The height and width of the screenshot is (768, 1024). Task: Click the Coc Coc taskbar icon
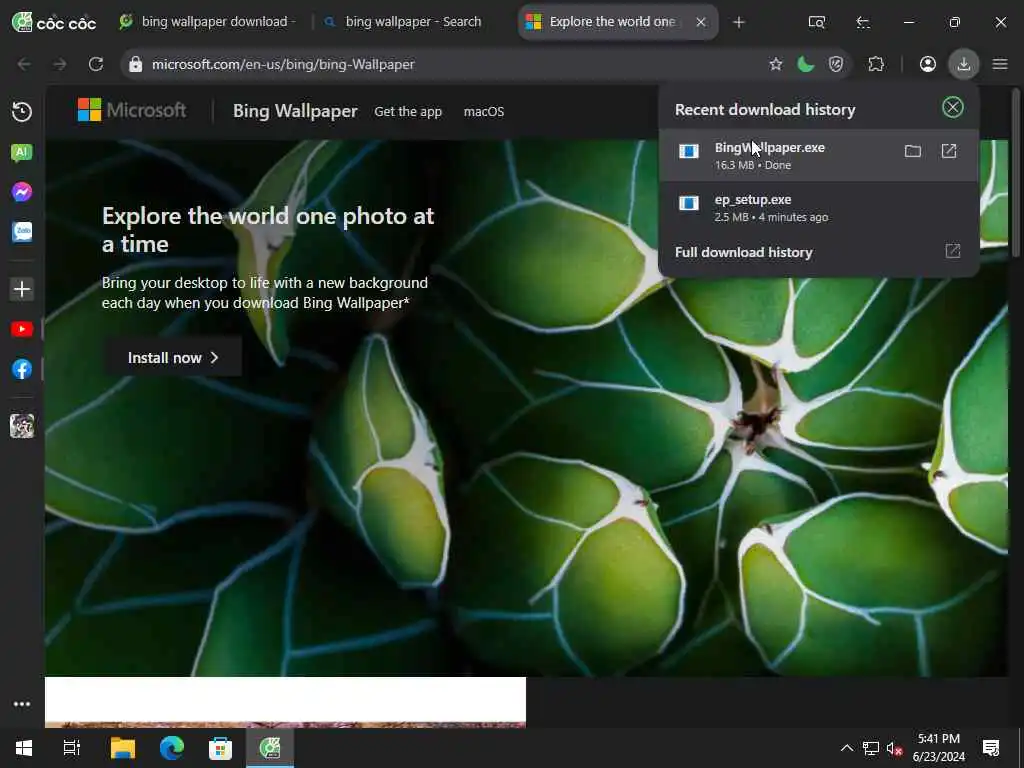point(270,748)
